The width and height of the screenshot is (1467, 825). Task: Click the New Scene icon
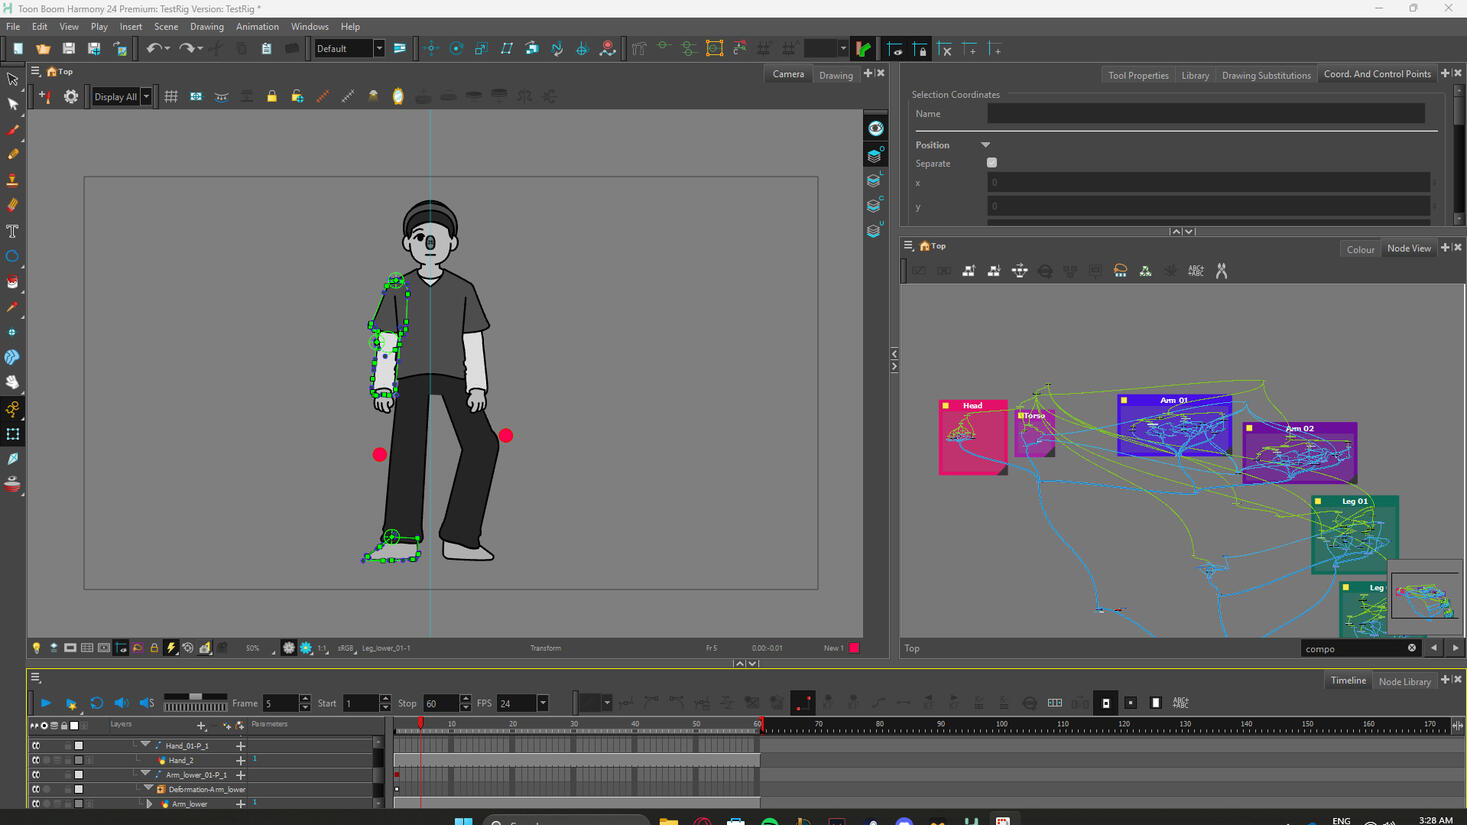pyautogui.click(x=18, y=48)
